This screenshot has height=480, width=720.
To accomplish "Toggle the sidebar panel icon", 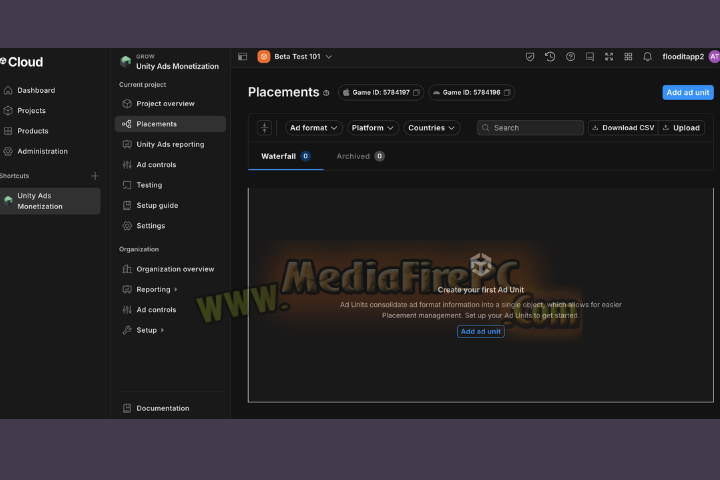I will coord(242,56).
